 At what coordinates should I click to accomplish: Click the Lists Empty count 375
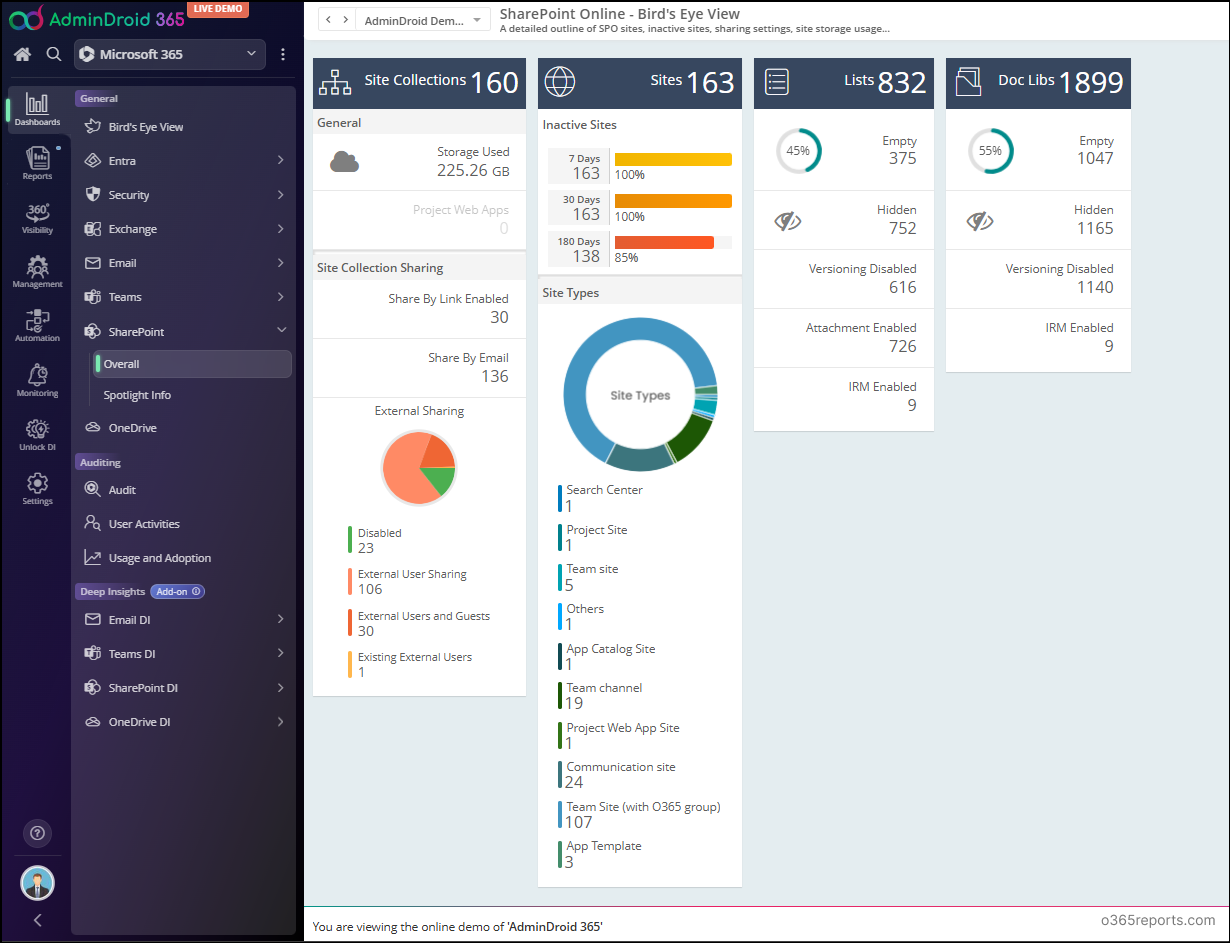[902, 158]
